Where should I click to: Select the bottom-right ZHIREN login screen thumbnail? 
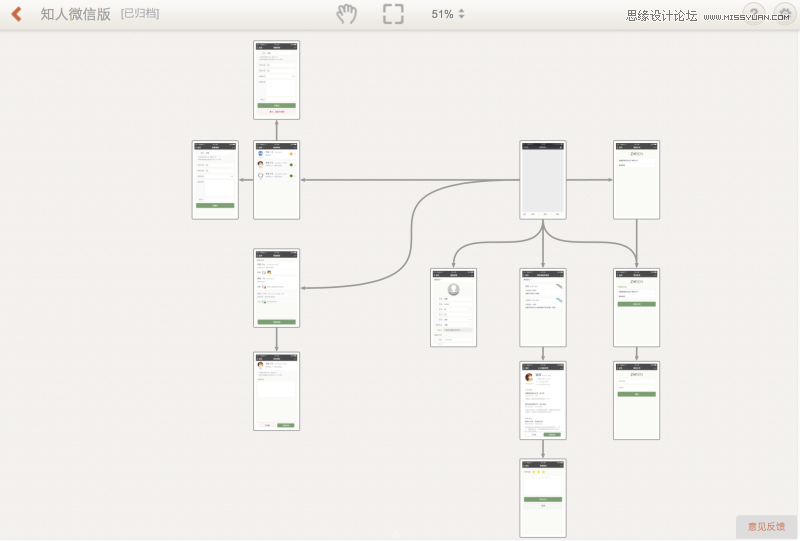click(636, 401)
